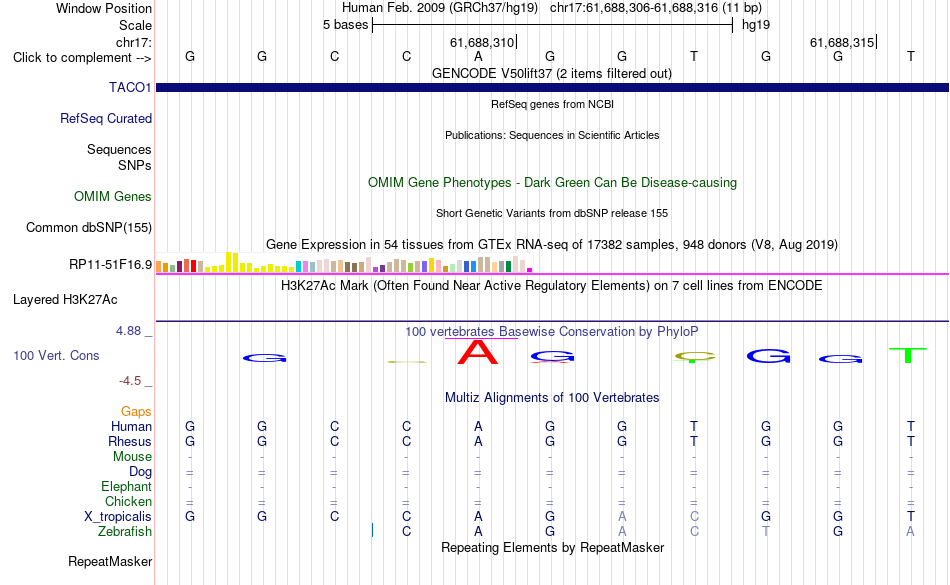This screenshot has height=585, width=950.
Task: Select the Dog species row label
Action: click(140, 471)
